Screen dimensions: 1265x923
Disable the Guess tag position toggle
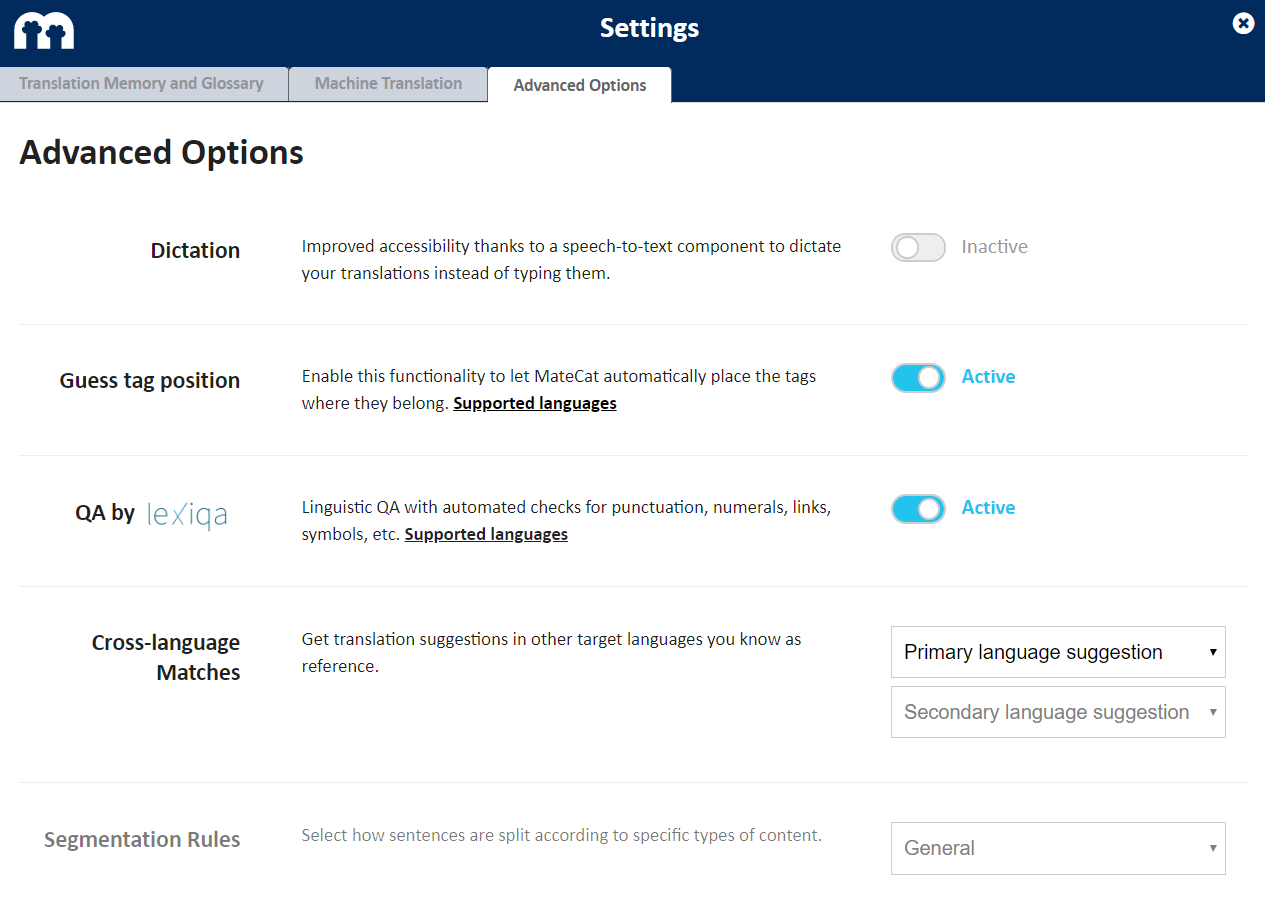918,378
